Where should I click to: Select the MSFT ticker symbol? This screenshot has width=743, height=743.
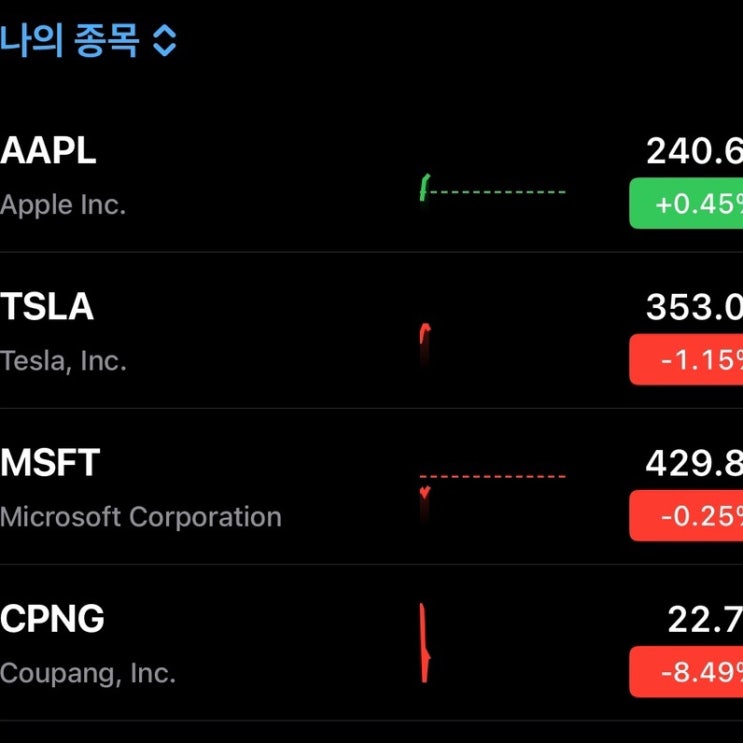click(51, 463)
